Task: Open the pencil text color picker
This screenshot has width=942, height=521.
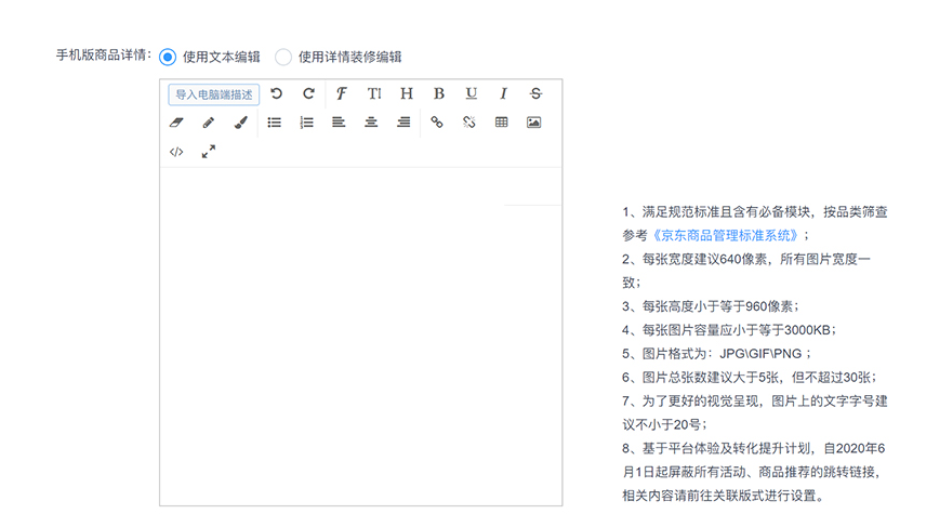Action: click(x=208, y=123)
